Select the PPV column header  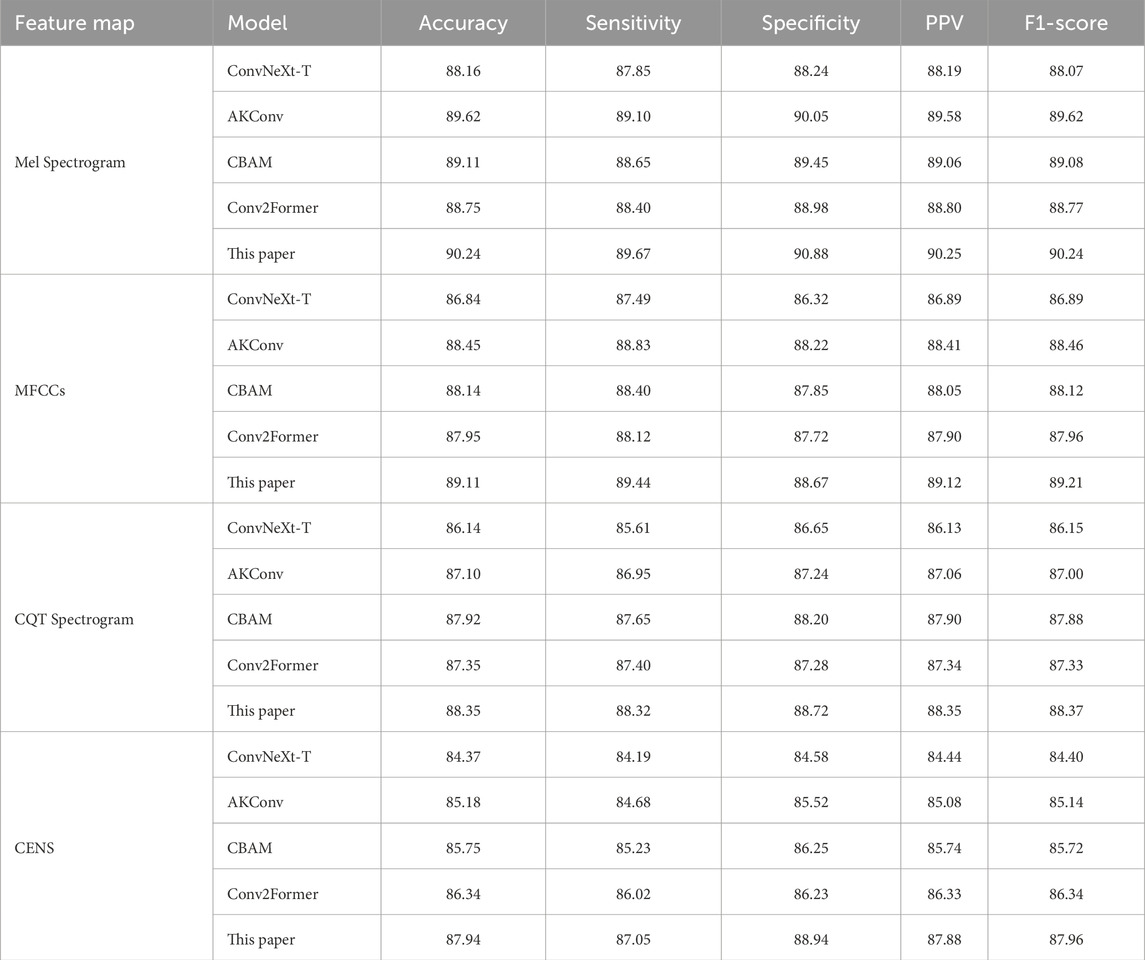click(944, 24)
